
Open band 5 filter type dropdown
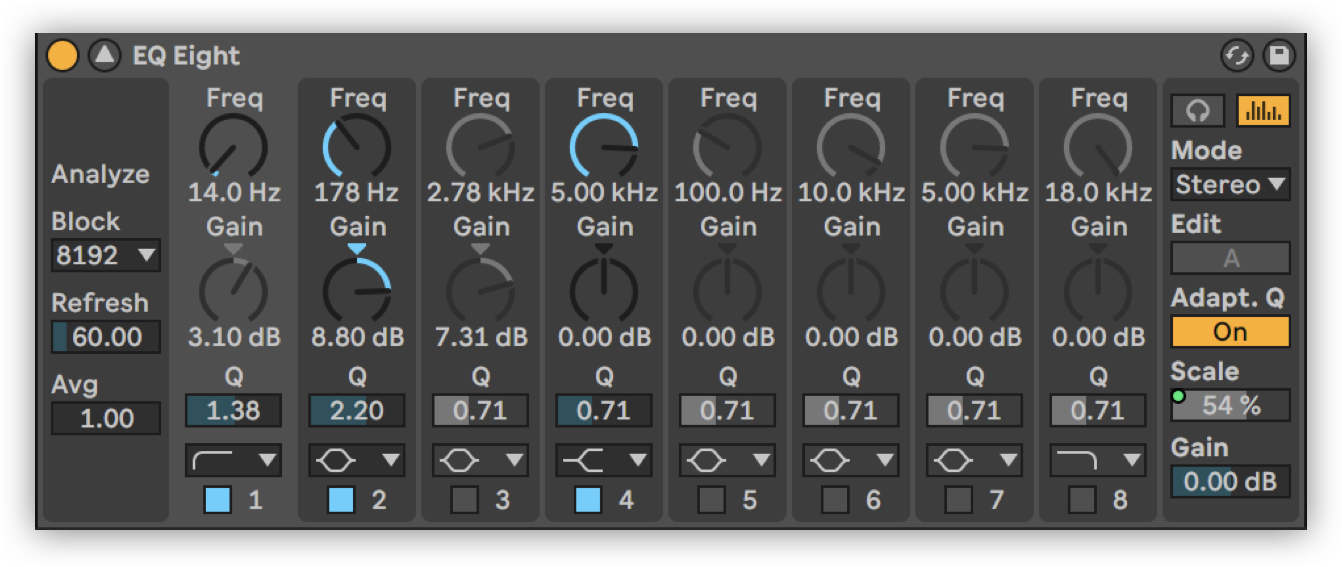point(728,460)
